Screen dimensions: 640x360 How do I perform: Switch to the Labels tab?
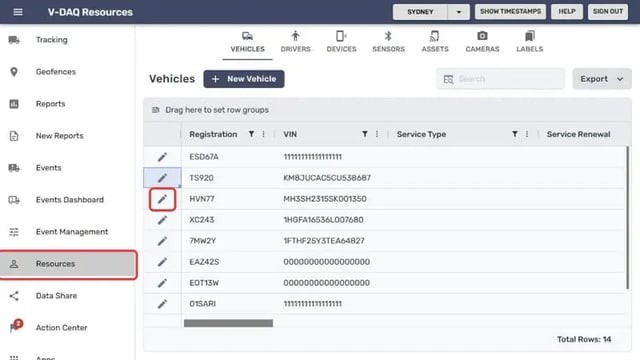click(529, 42)
